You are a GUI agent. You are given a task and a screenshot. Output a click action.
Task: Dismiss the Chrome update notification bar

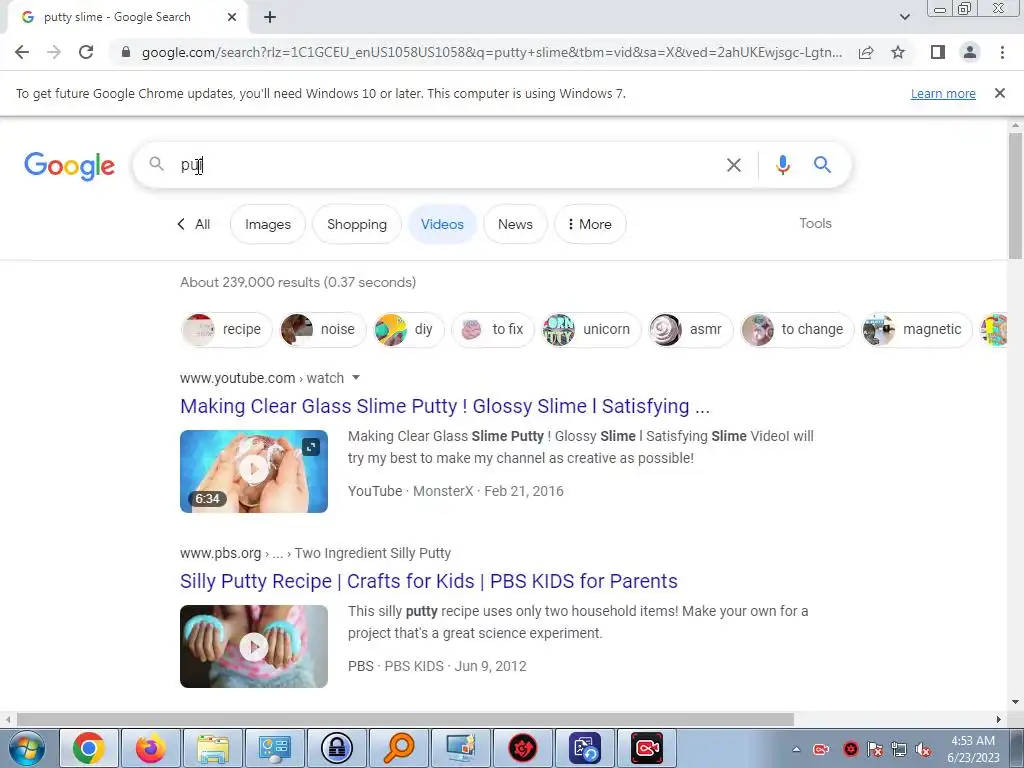tap(999, 93)
